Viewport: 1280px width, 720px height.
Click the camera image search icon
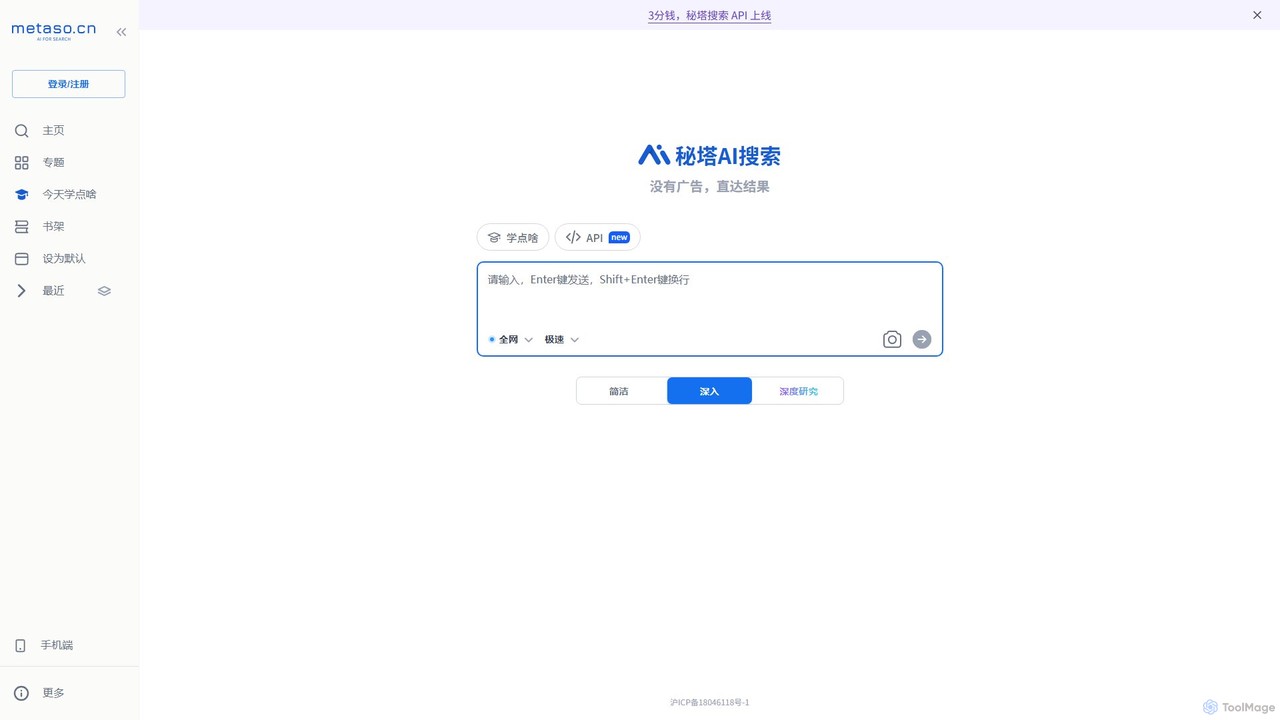tap(892, 340)
